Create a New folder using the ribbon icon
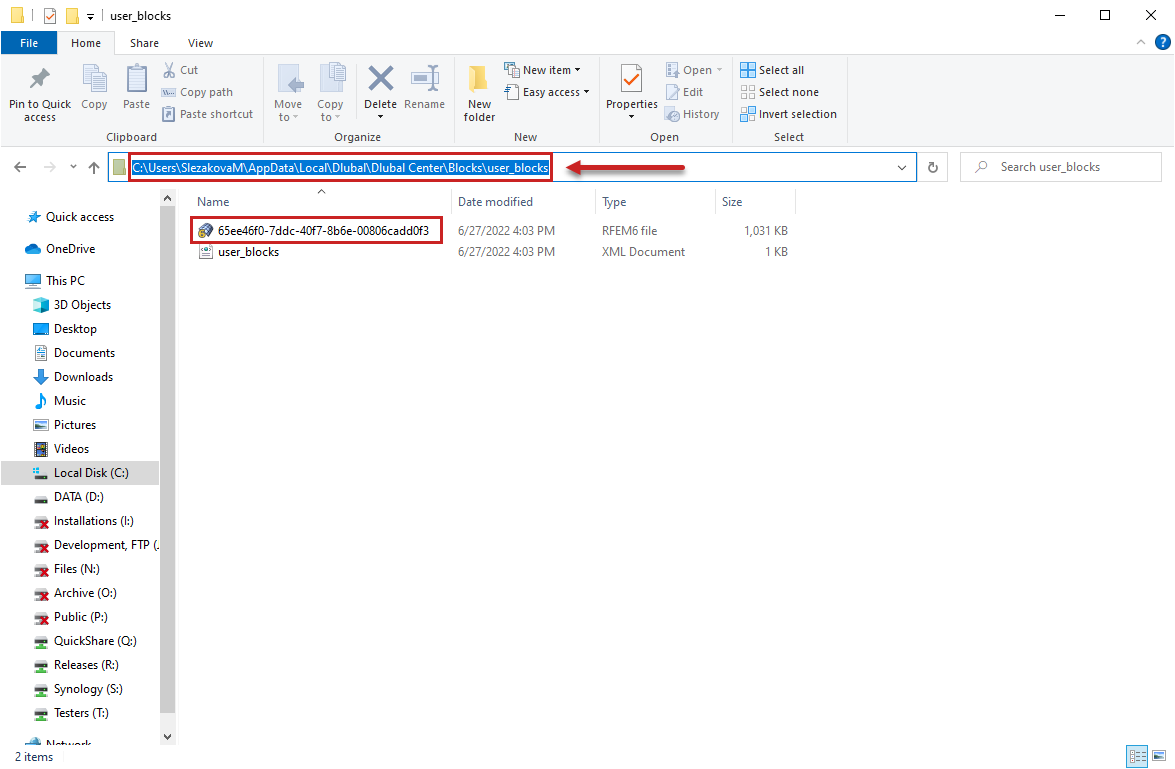 pos(478,92)
